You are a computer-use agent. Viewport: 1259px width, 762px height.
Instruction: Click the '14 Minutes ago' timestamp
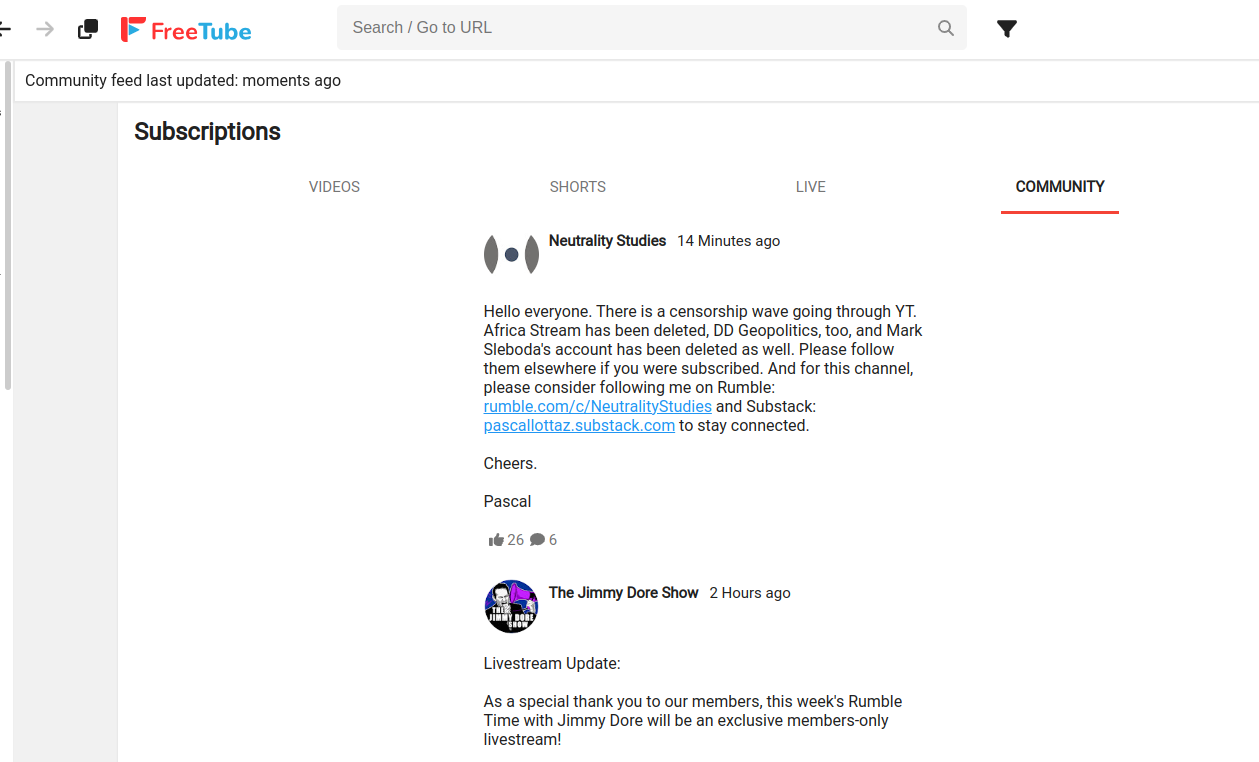(728, 241)
